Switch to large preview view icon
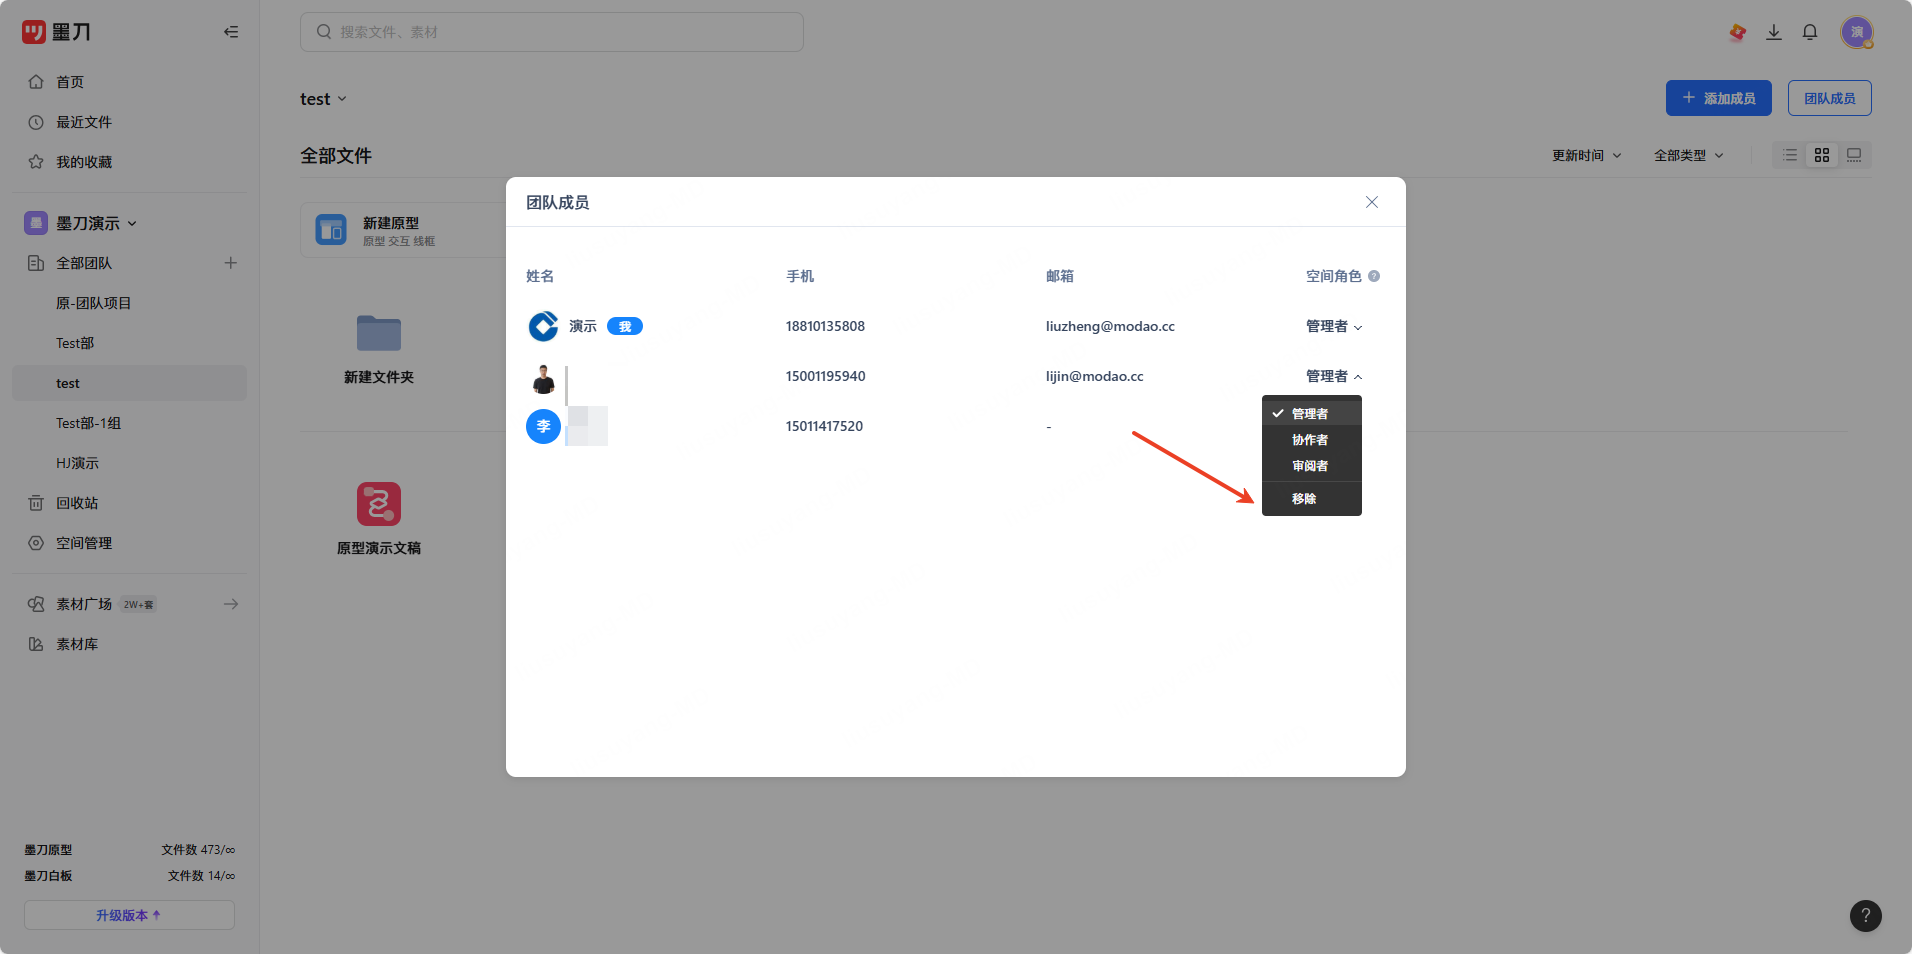 1854,155
